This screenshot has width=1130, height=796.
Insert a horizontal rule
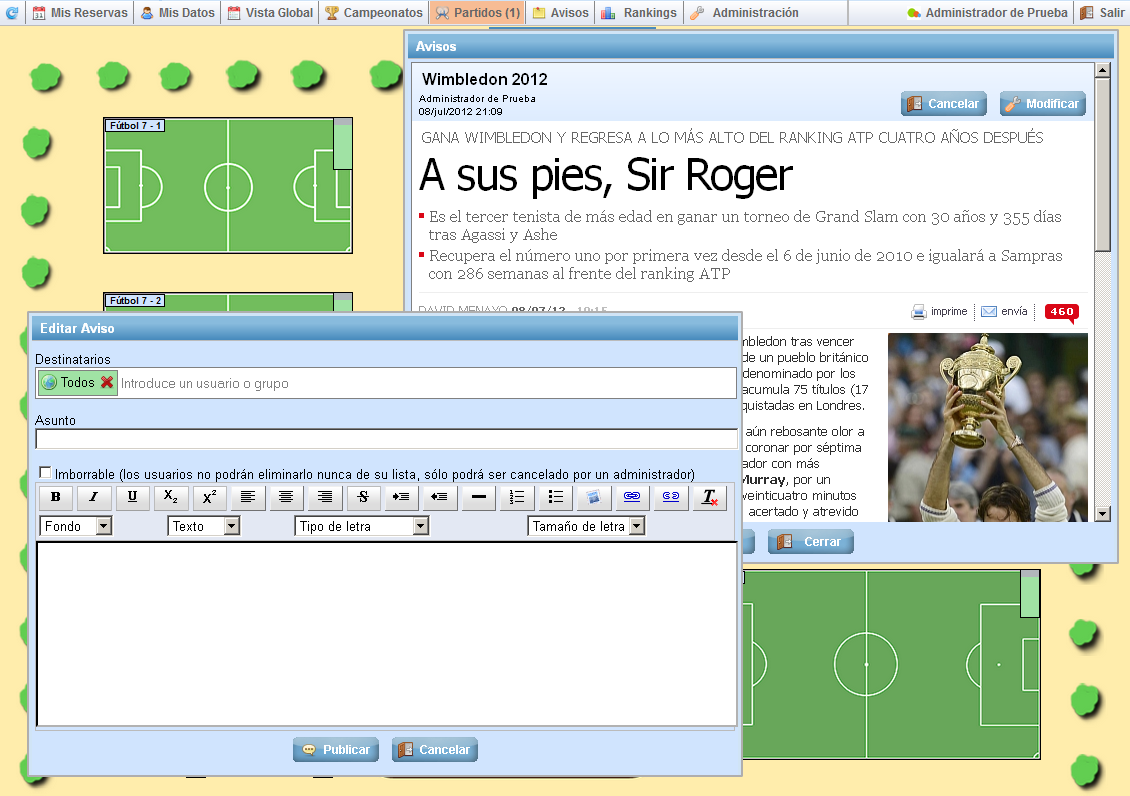(479, 497)
